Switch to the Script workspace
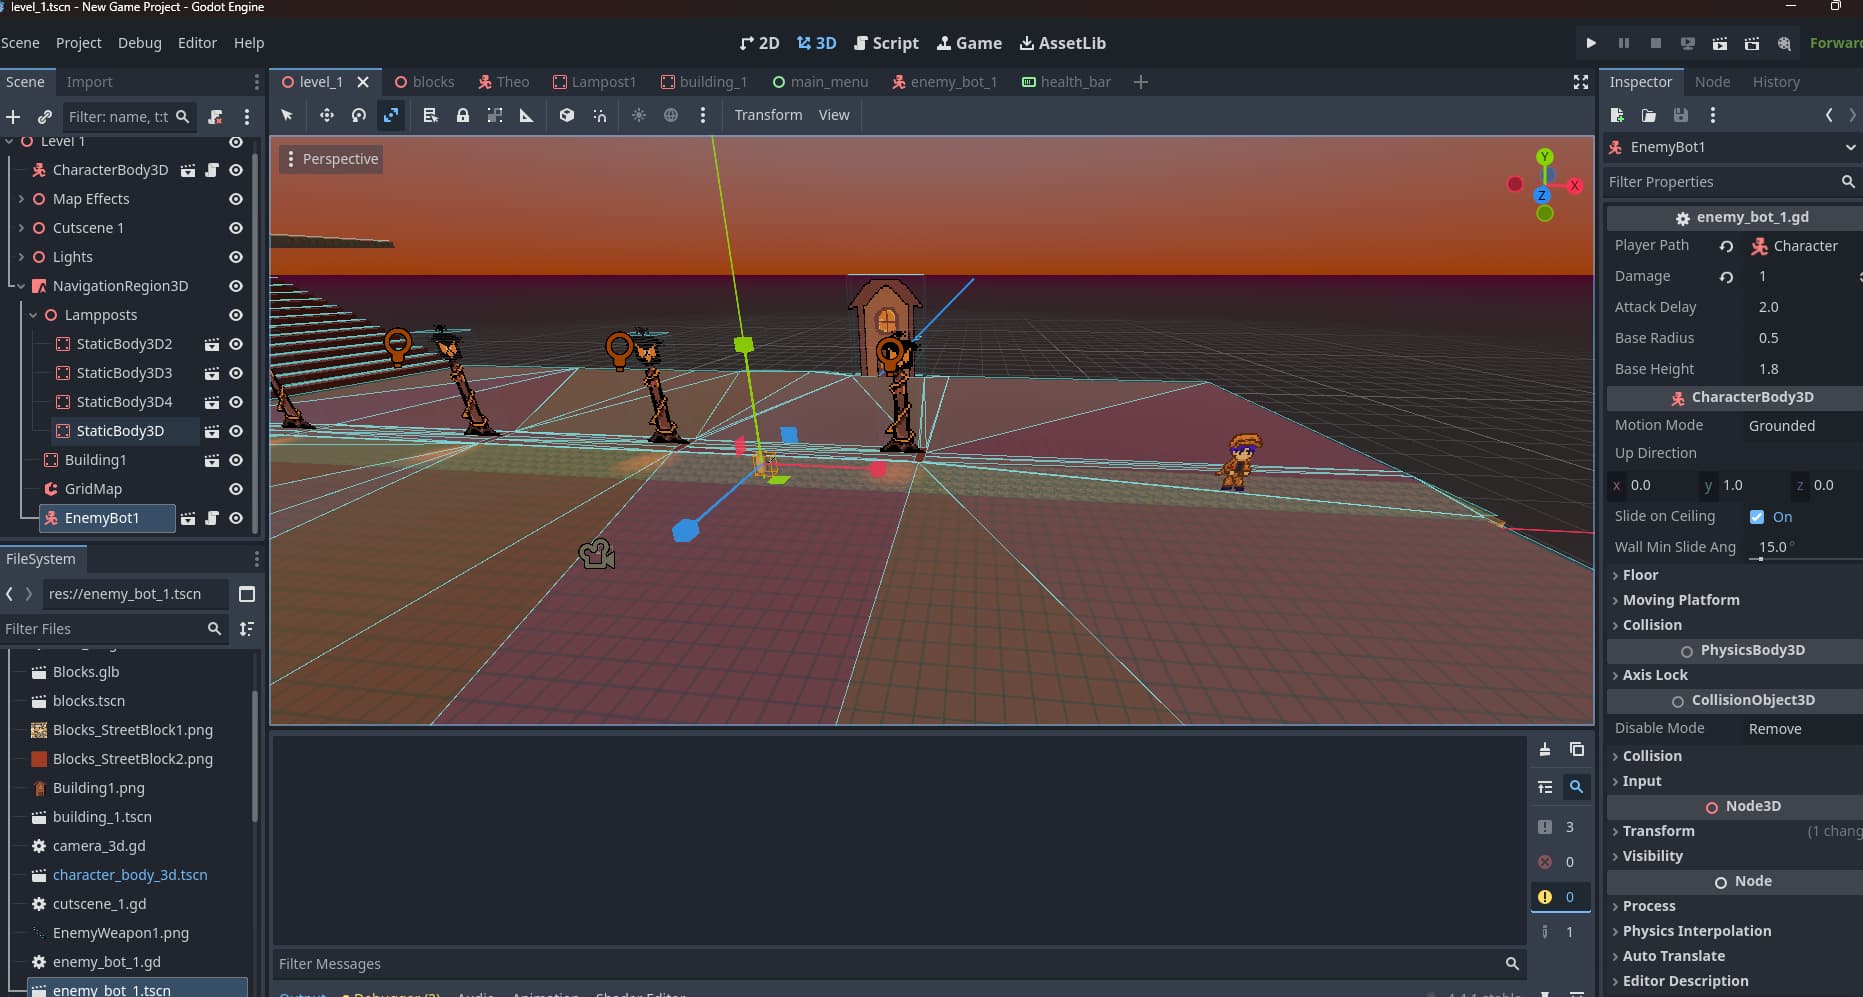 click(x=886, y=43)
